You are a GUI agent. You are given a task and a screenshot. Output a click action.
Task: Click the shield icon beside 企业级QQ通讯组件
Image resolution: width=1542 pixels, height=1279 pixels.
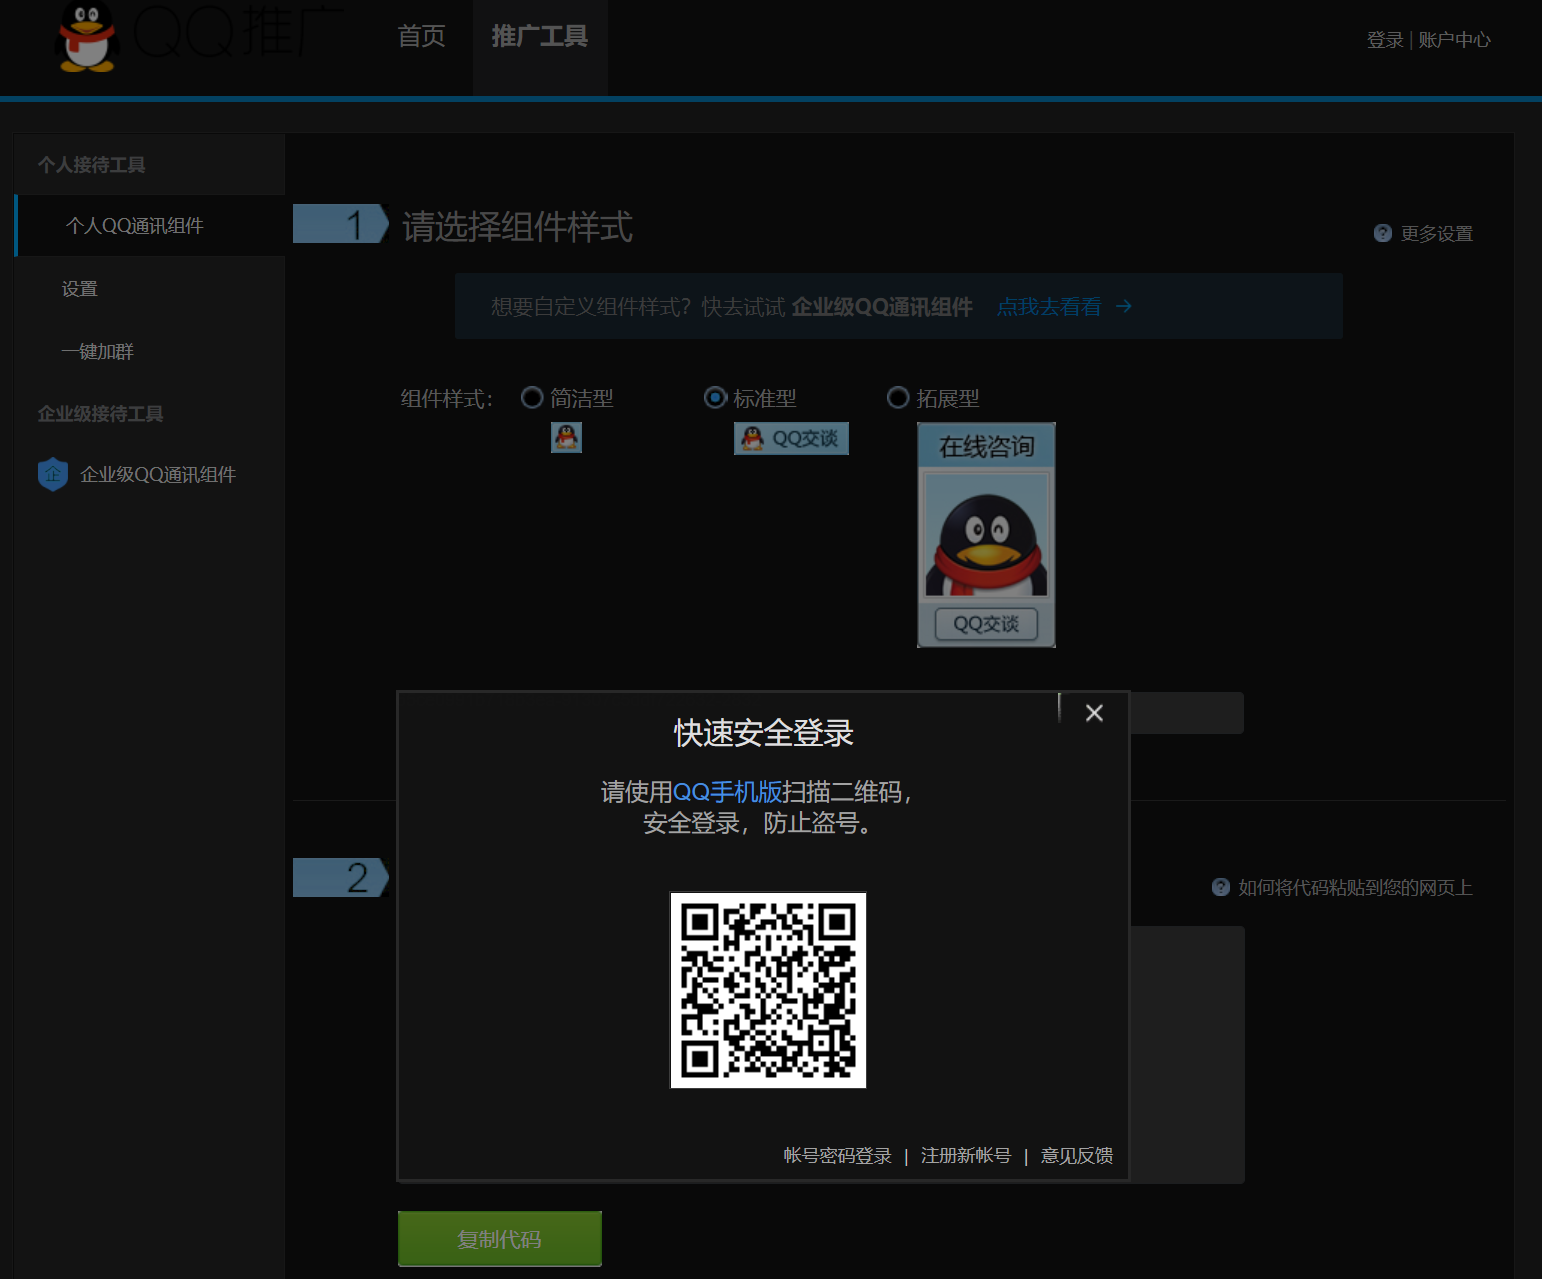(x=51, y=474)
